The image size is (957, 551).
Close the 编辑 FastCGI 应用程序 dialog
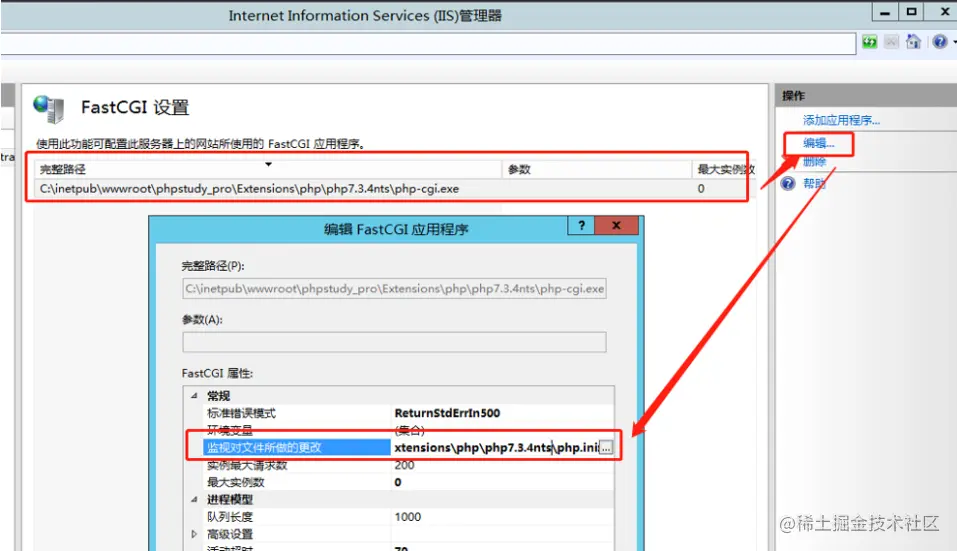point(616,225)
